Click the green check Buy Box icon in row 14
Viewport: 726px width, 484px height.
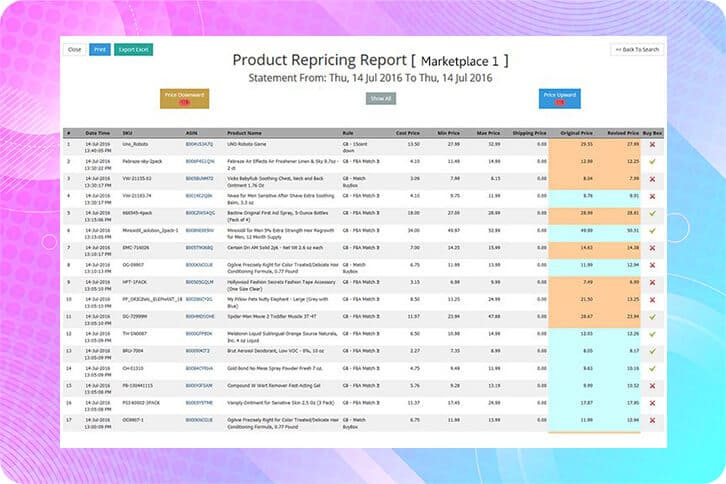tap(652, 369)
